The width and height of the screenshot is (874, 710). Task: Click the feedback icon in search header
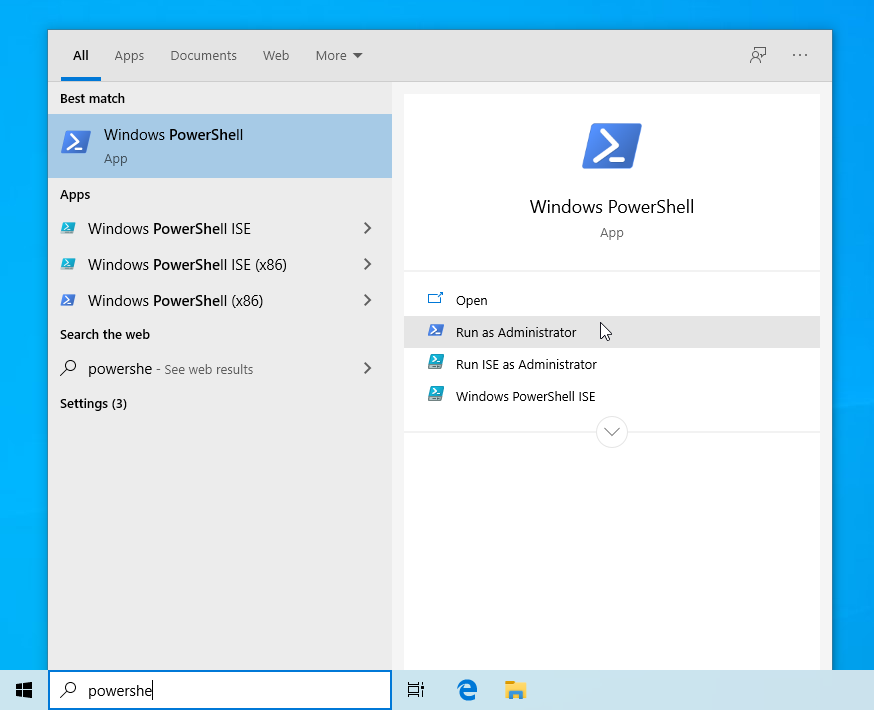[x=758, y=55]
